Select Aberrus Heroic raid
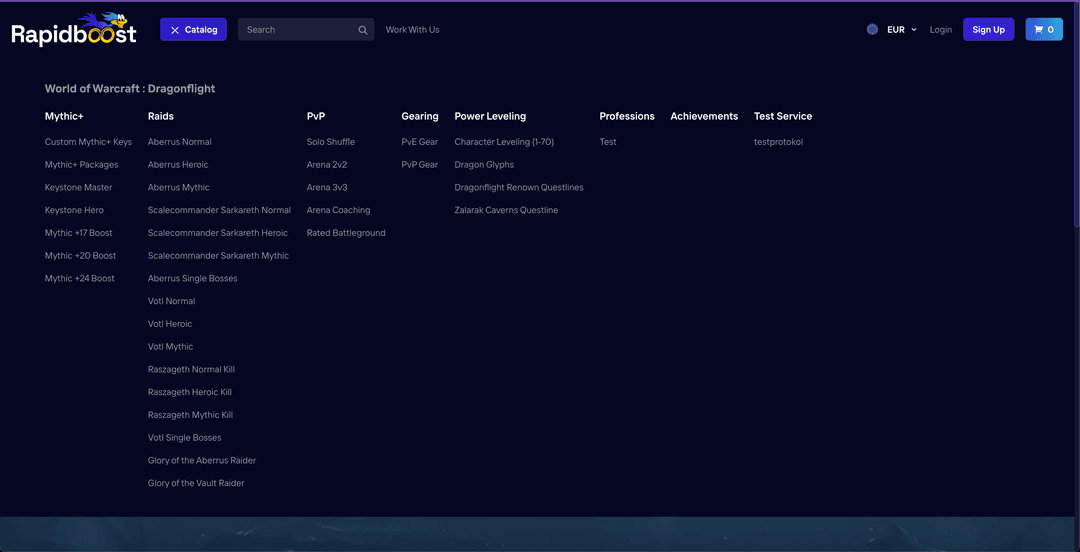The height and width of the screenshot is (552, 1080). coord(178,165)
